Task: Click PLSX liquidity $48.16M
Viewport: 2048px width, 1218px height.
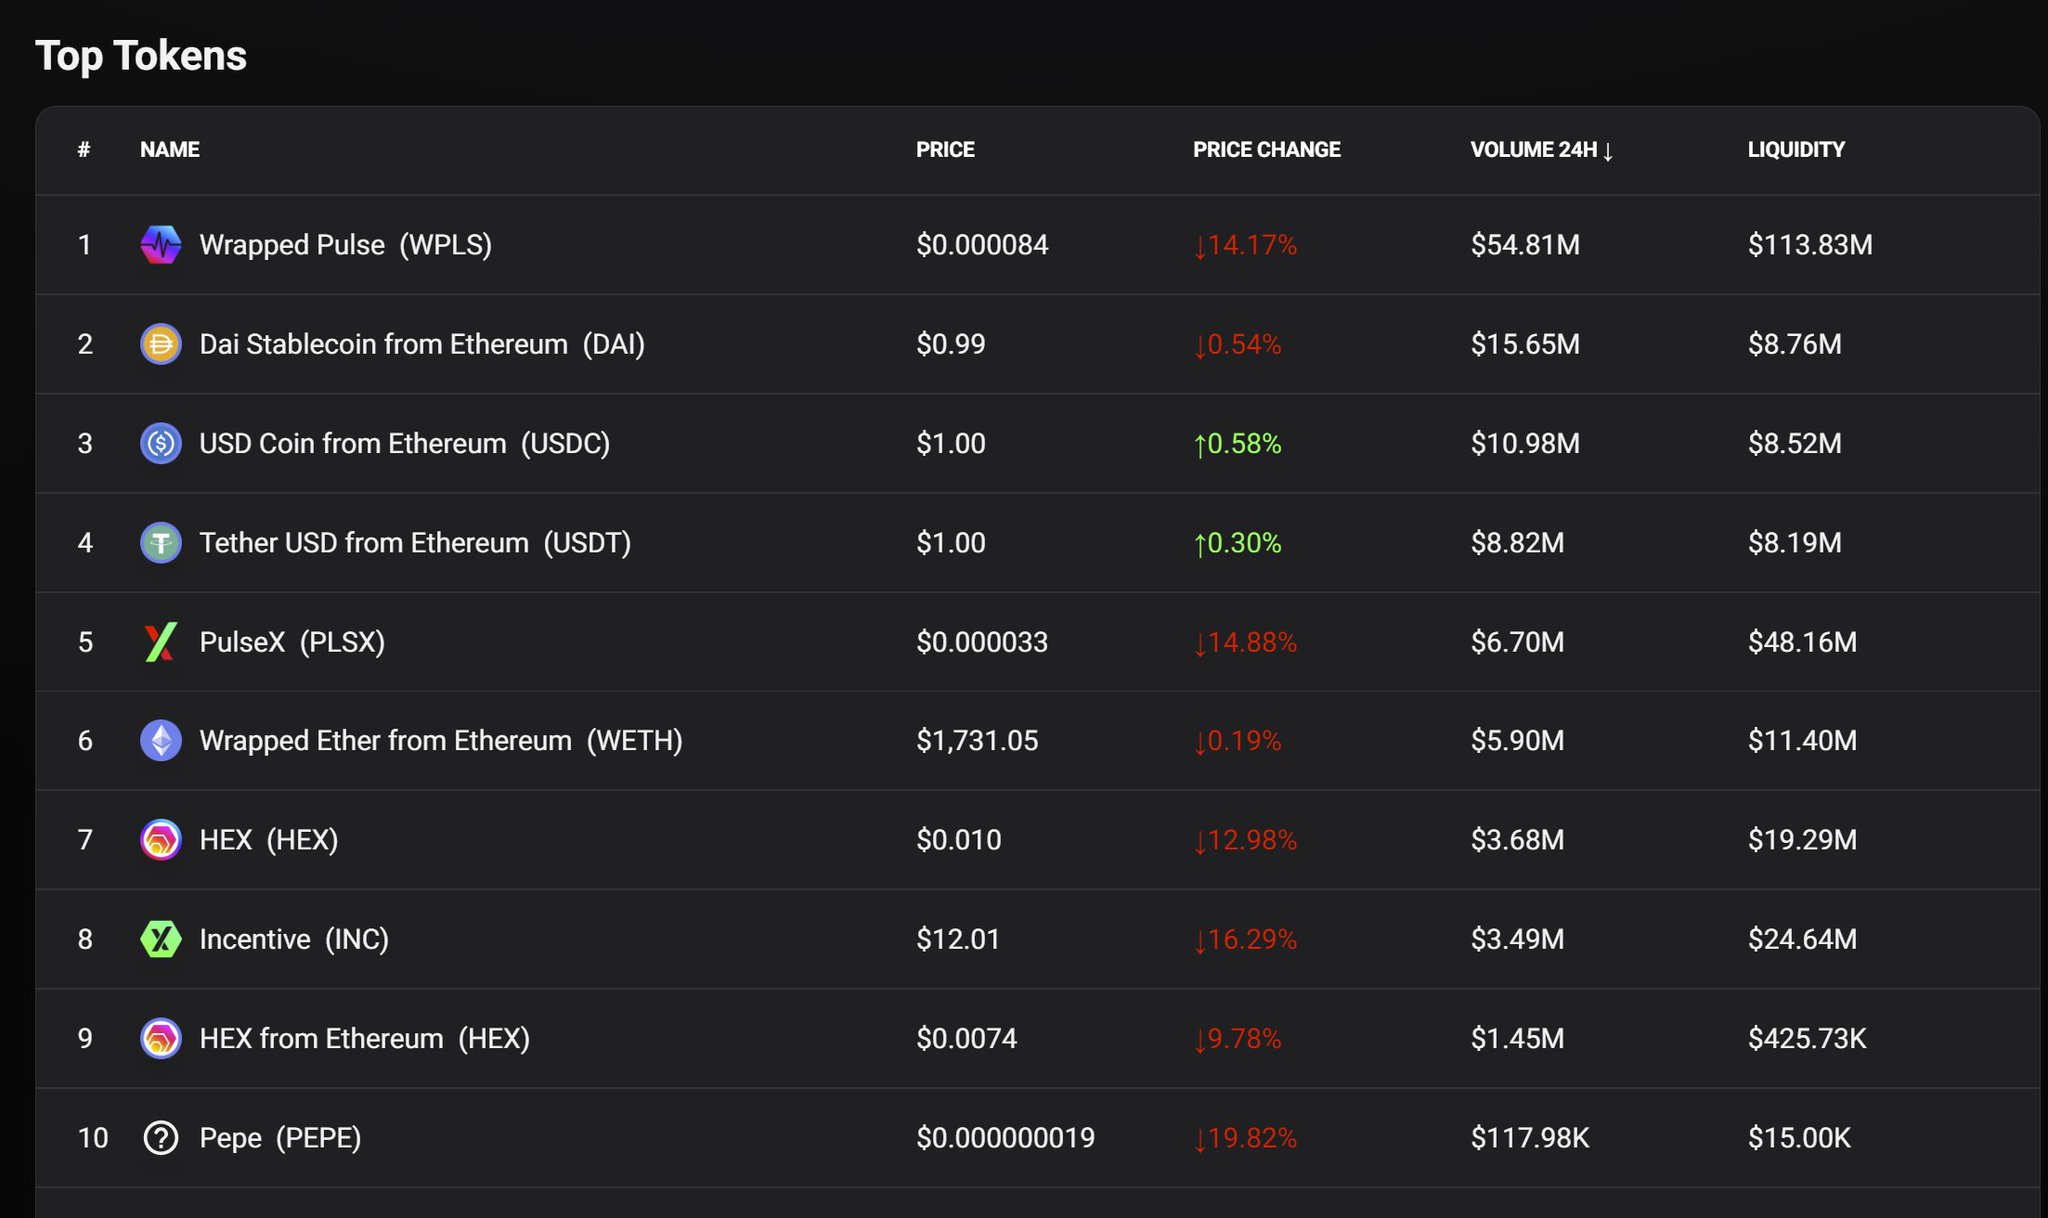Action: pyautogui.click(x=1802, y=642)
